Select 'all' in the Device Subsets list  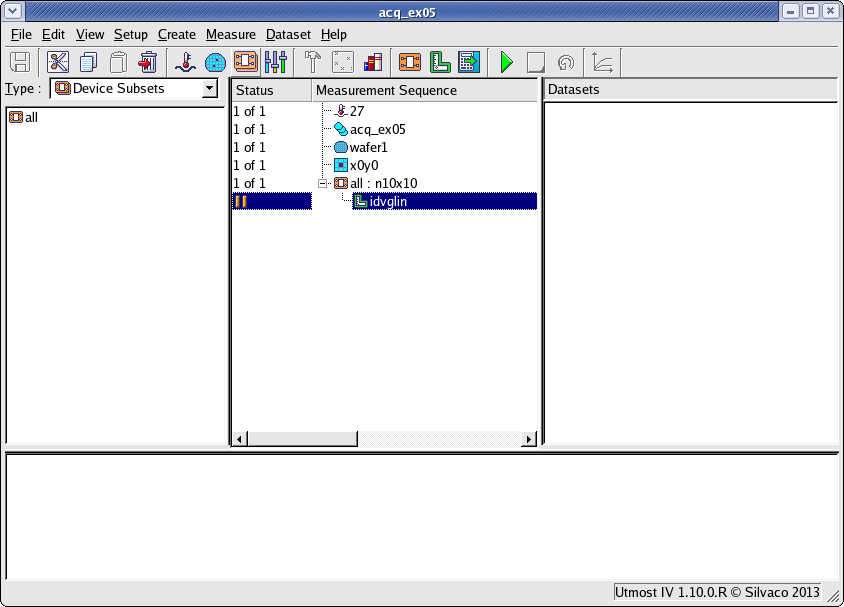coord(24,117)
